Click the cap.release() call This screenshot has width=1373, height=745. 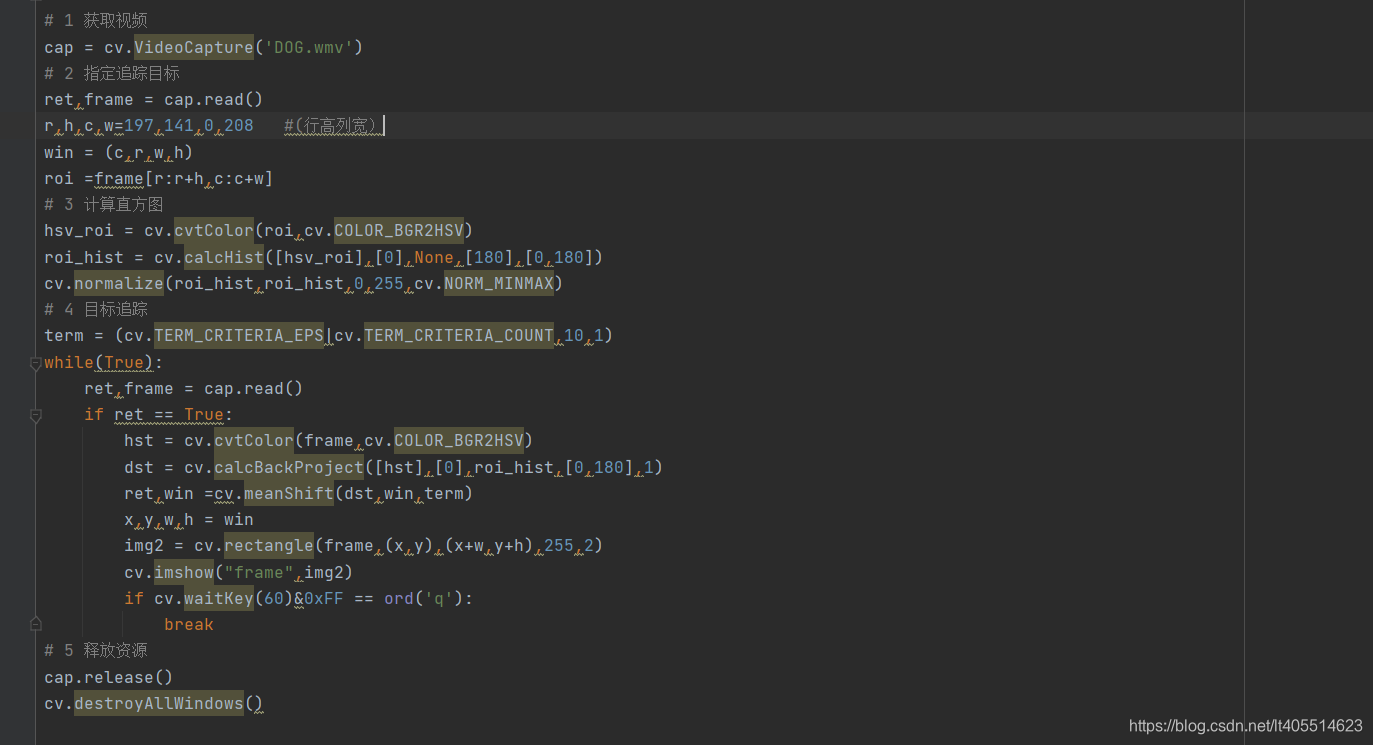[x=109, y=677]
